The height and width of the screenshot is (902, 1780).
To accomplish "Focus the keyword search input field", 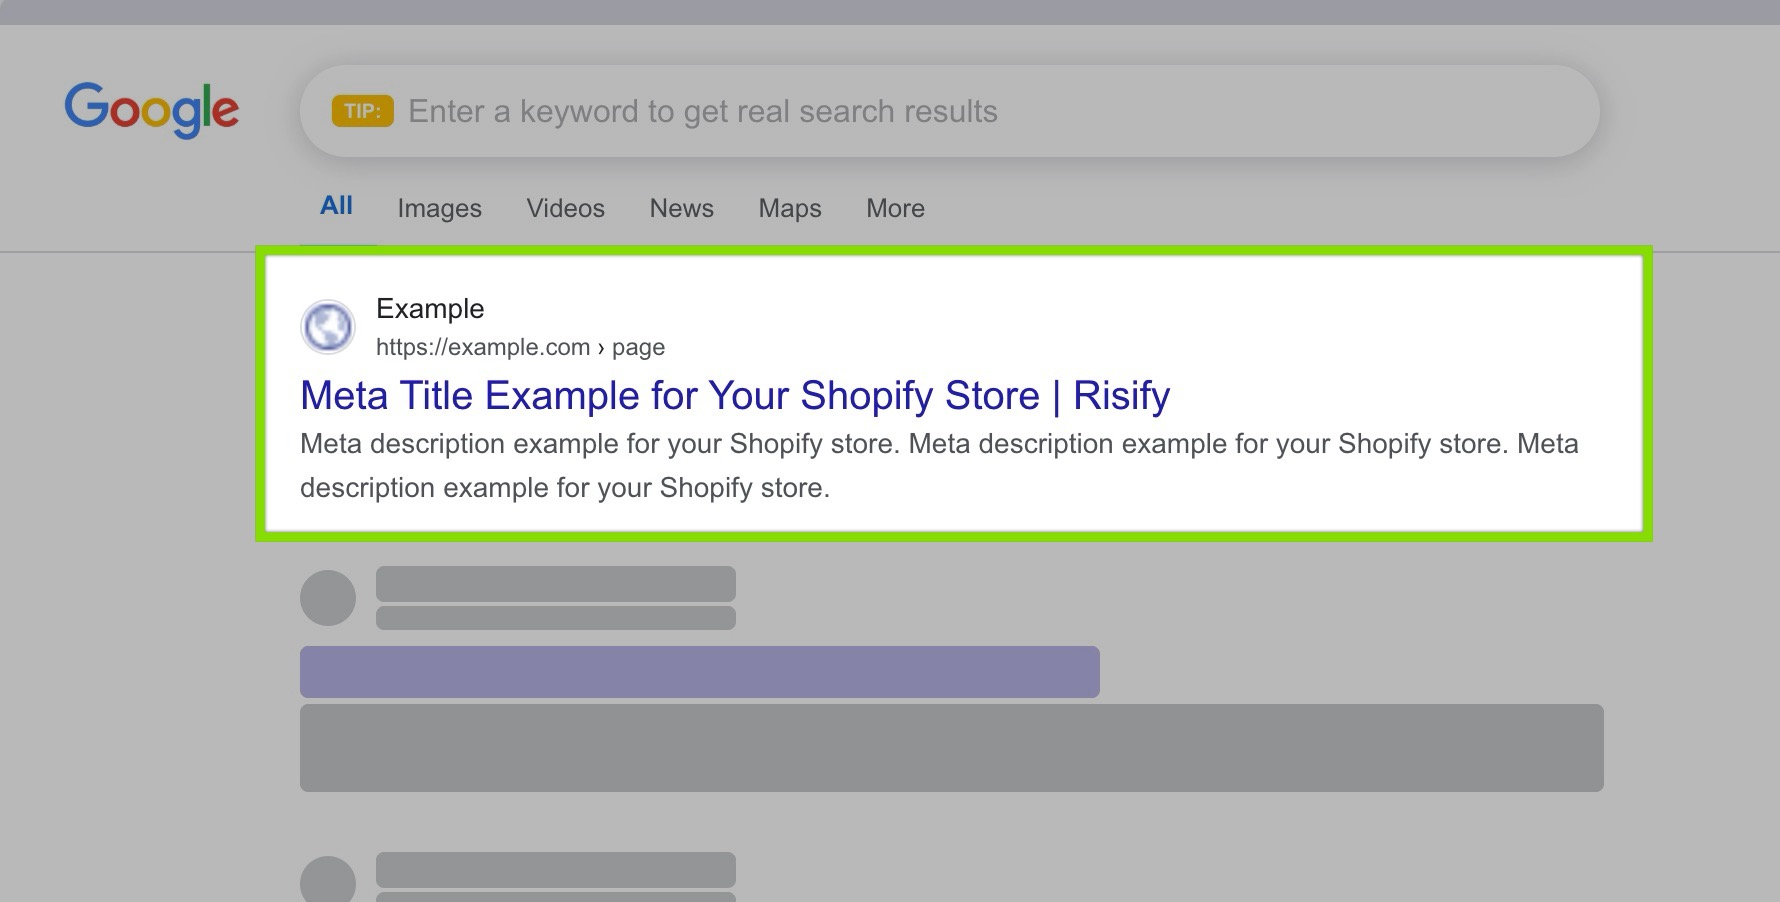I will click(949, 111).
